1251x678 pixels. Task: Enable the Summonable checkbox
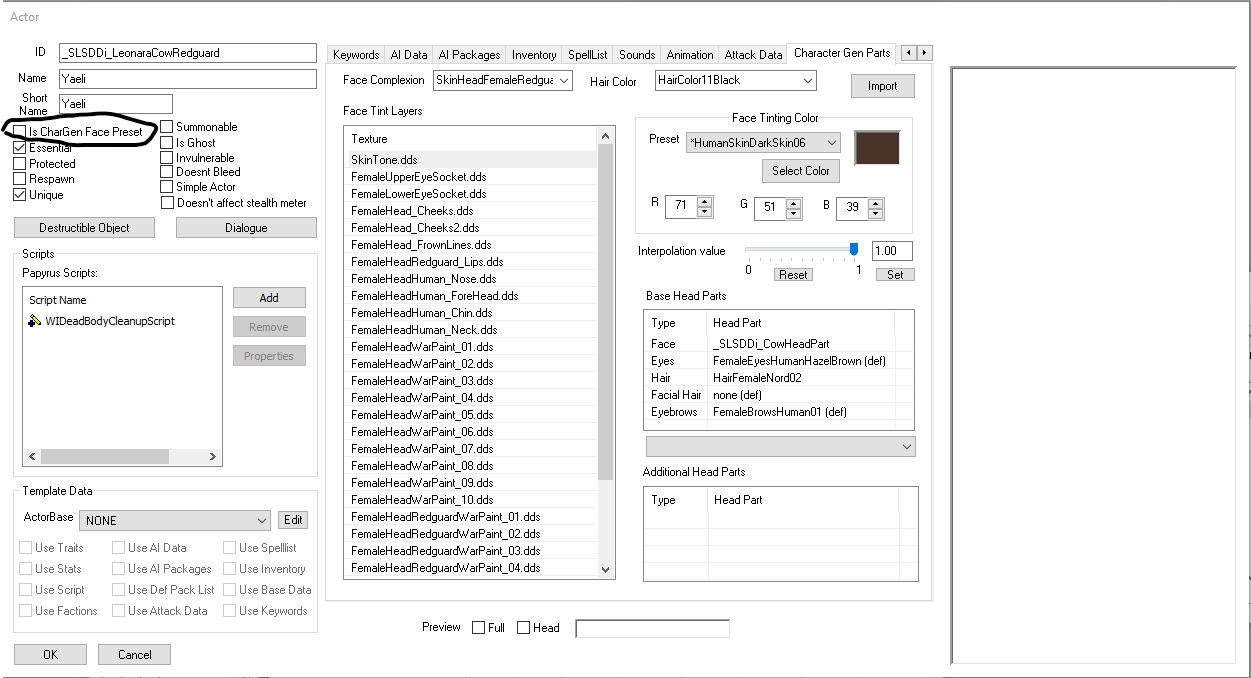(x=167, y=127)
